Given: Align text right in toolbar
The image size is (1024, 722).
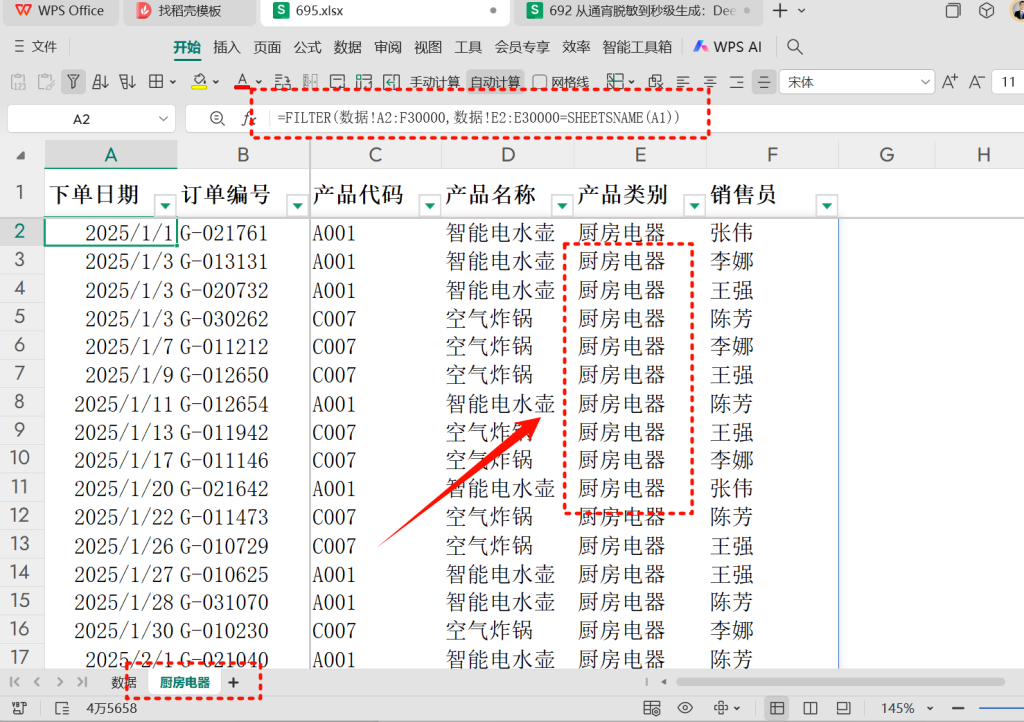Looking at the screenshot, I should coord(737,82).
